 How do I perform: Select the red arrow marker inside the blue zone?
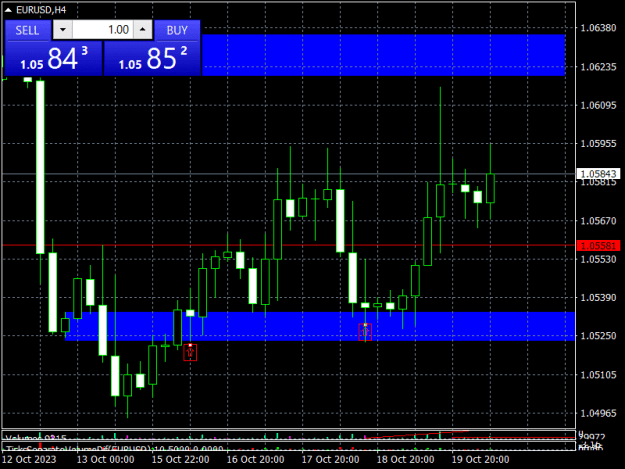(365, 332)
